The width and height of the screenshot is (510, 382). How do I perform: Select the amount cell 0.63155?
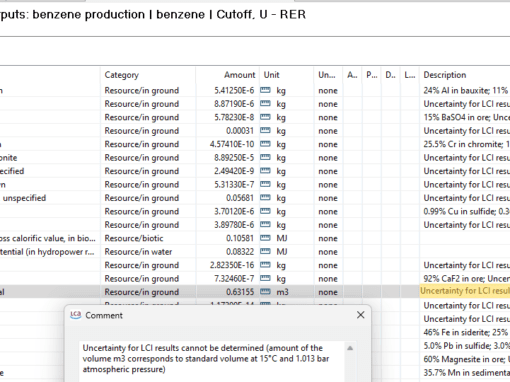[x=228, y=292]
